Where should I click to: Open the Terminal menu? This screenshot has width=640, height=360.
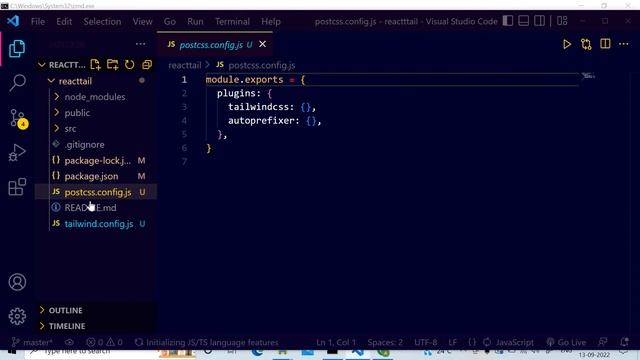[232, 21]
